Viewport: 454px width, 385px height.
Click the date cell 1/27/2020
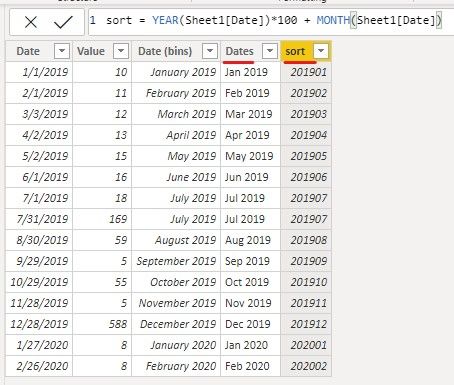click(x=39, y=345)
